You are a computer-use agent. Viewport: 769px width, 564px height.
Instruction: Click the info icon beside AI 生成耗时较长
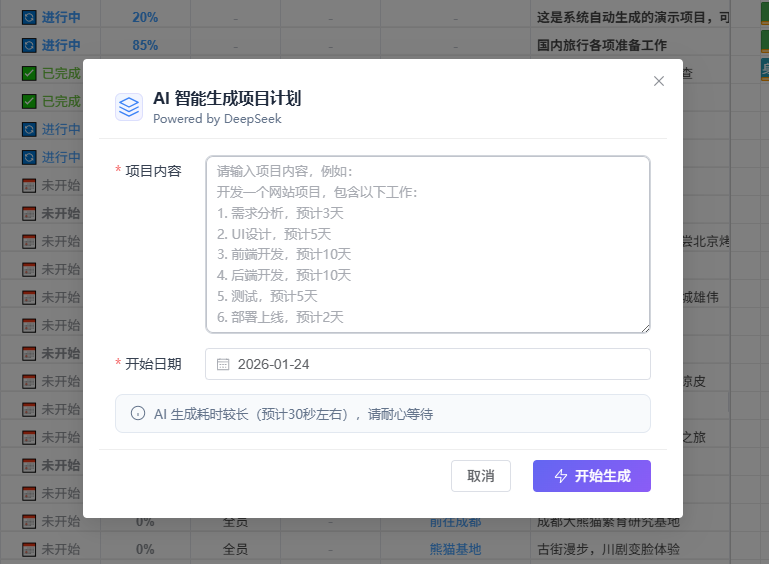point(138,413)
